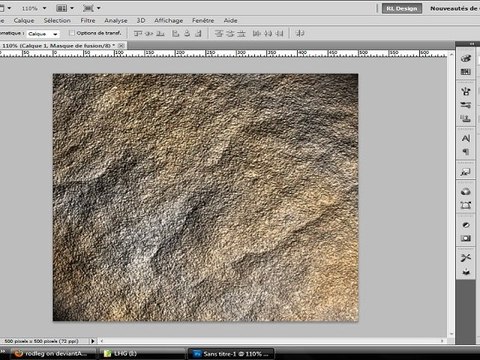Expand the Arrange Documents dropdown arrow

pyautogui.click(x=72, y=8)
